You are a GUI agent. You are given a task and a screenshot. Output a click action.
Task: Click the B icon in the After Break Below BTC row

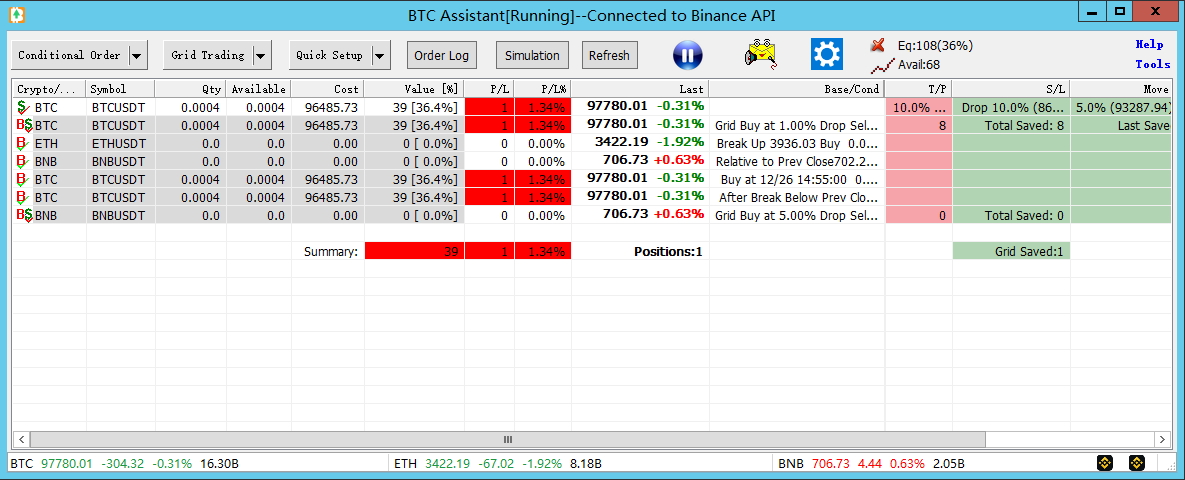(23, 197)
